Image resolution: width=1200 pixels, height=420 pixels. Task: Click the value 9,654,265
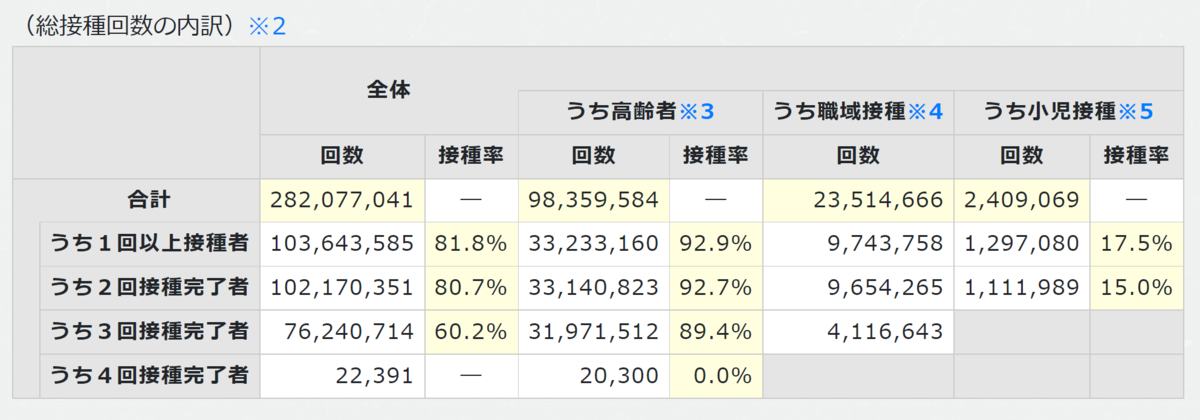pyautogui.click(x=887, y=288)
